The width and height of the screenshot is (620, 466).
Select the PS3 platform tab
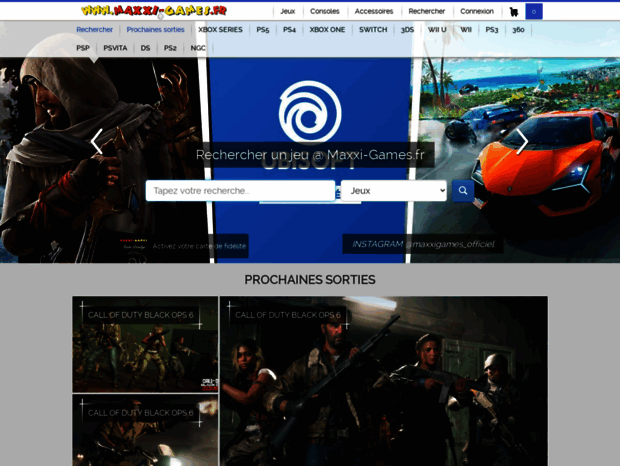point(492,30)
